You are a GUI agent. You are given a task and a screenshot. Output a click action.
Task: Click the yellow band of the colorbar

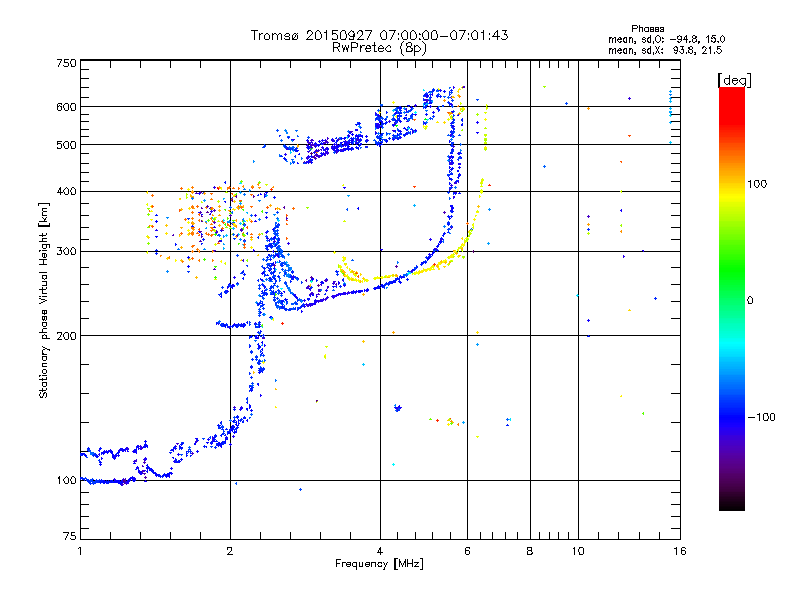(732, 196)
